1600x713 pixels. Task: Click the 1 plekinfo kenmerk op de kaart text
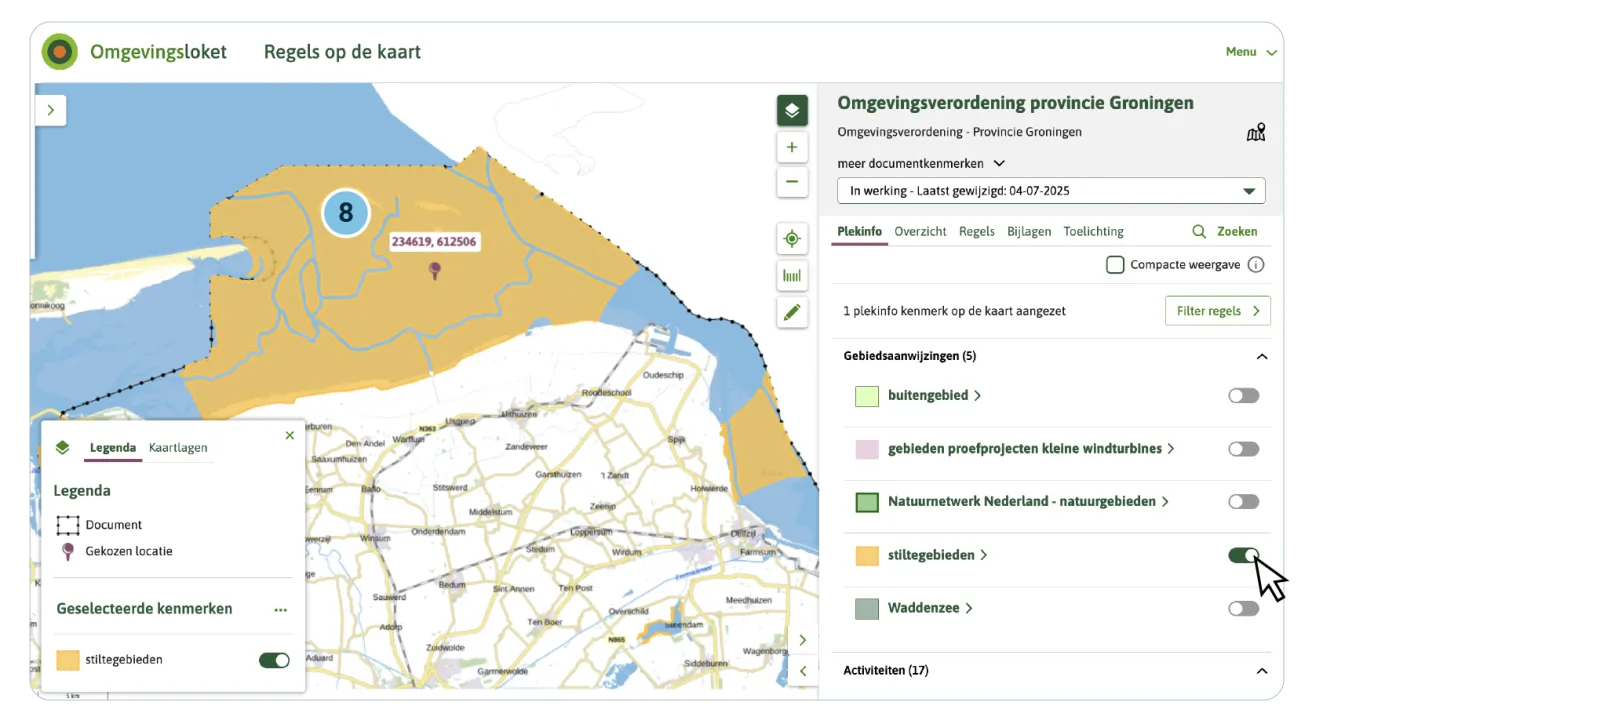[954, 311]
